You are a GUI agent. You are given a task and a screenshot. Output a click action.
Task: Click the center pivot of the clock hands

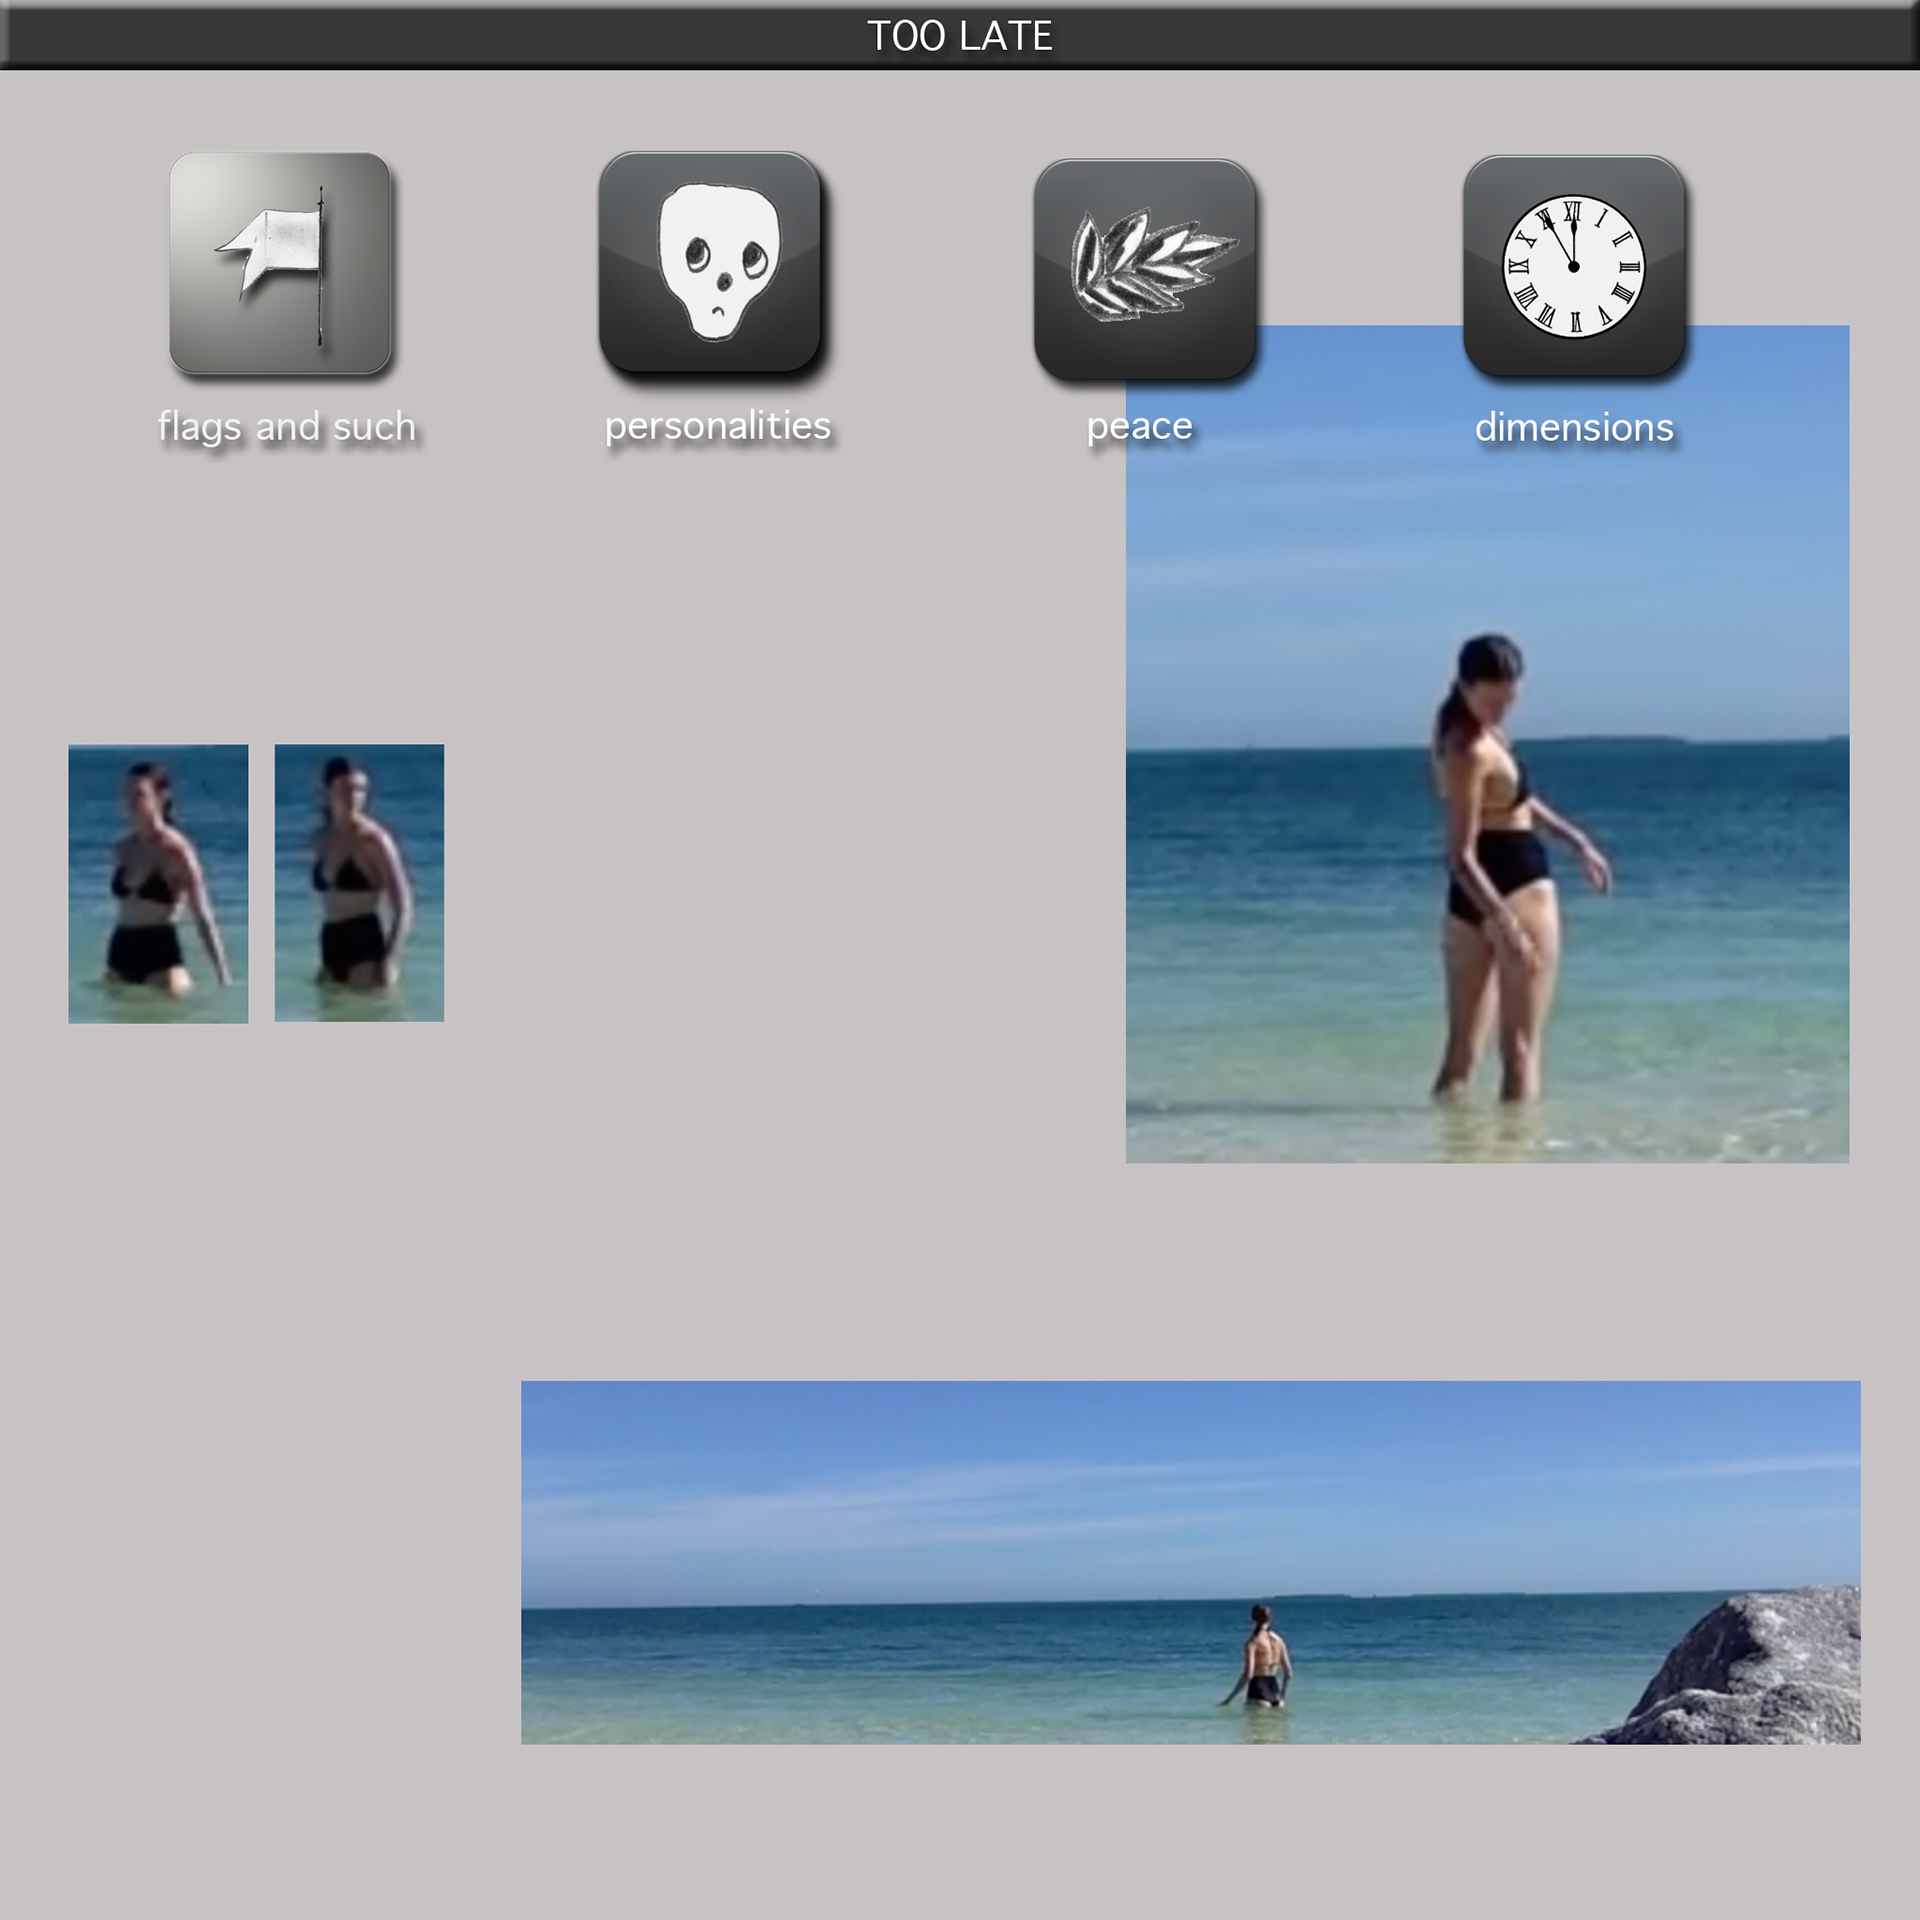coord(1574,267)
